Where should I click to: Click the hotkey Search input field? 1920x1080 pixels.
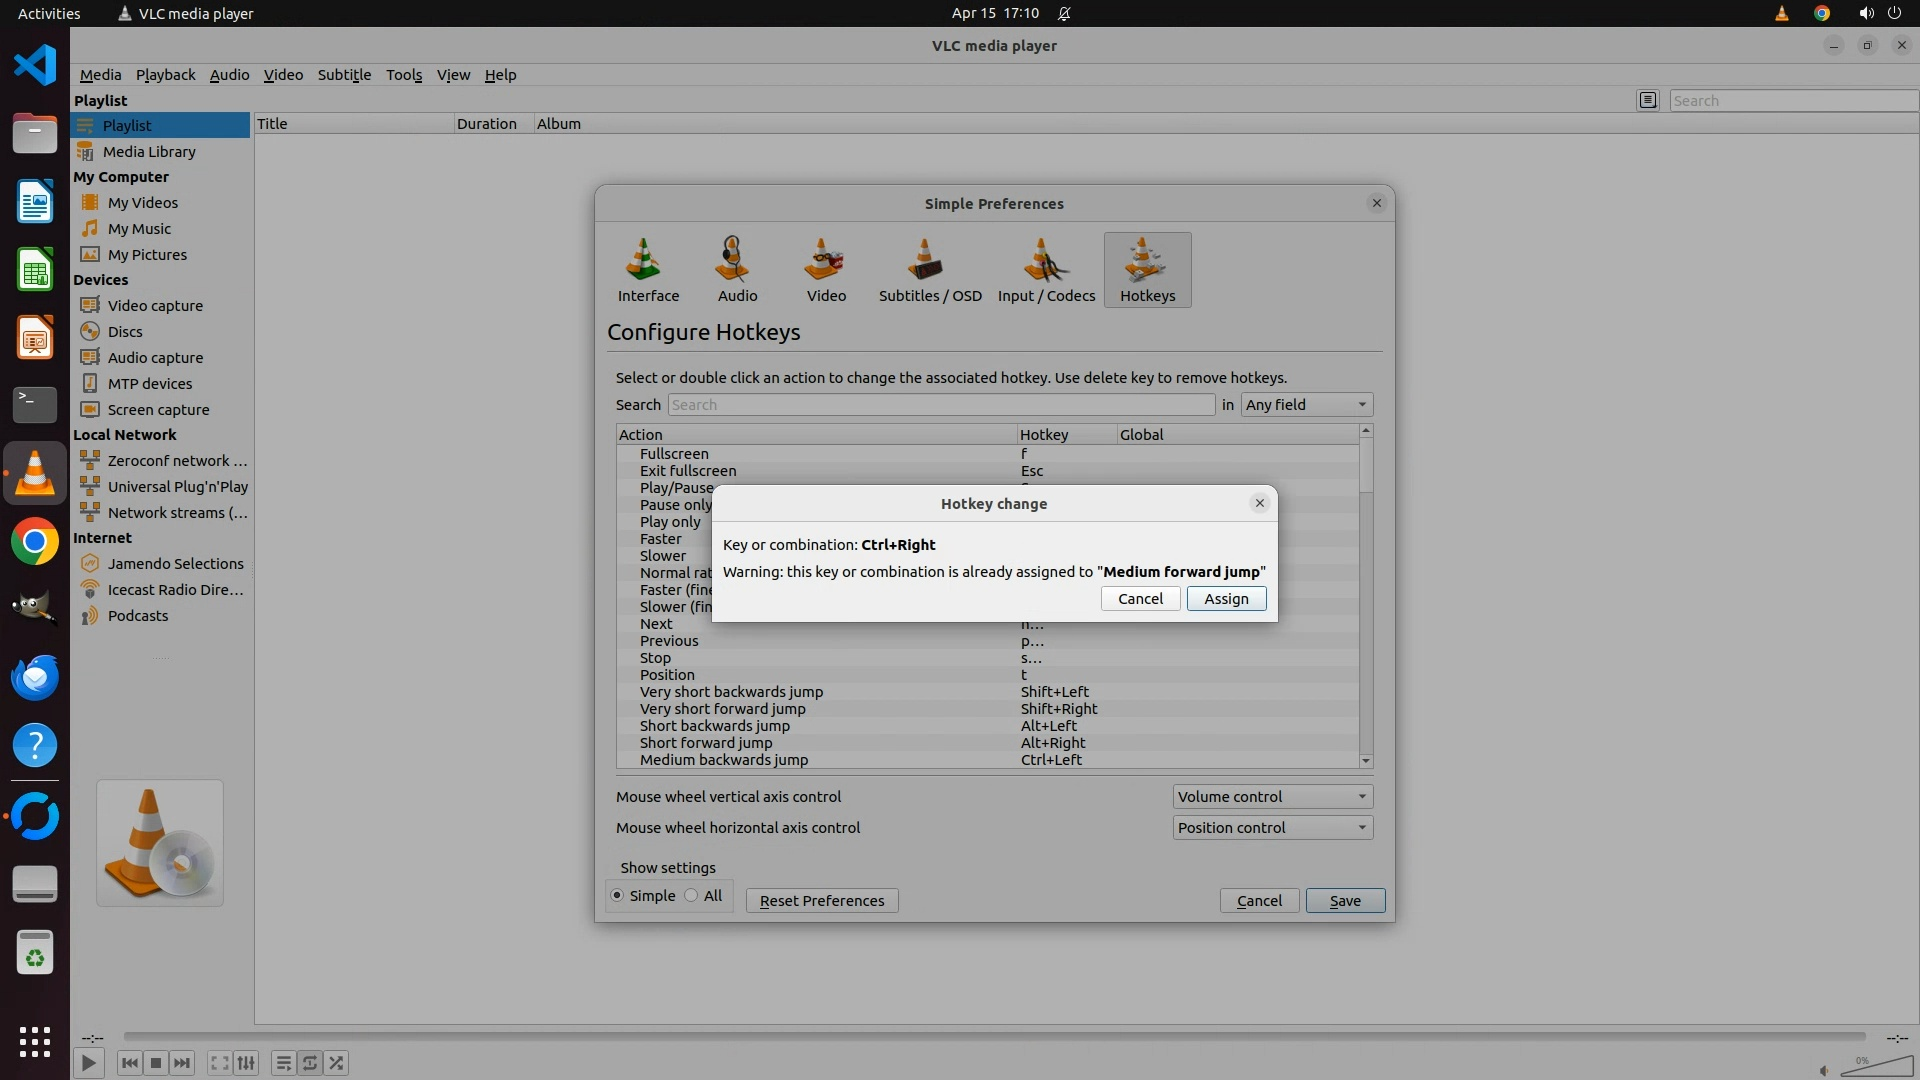click(940, 405)
